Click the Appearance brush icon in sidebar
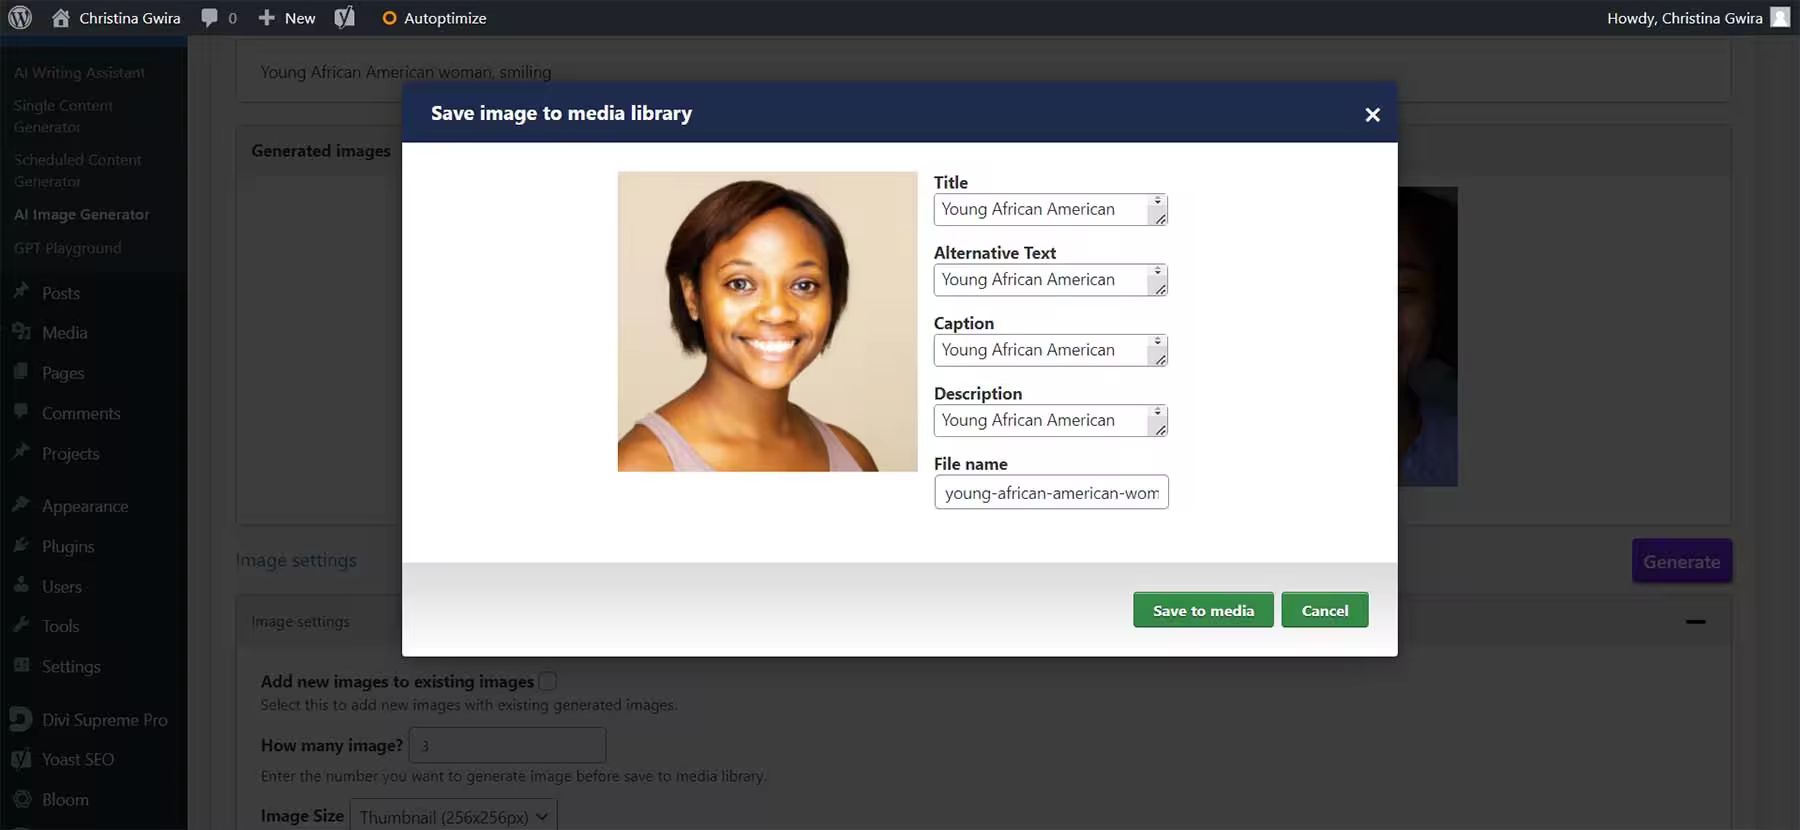The width and height of the screenshot is (1800, 830). [x=21, y=505]
